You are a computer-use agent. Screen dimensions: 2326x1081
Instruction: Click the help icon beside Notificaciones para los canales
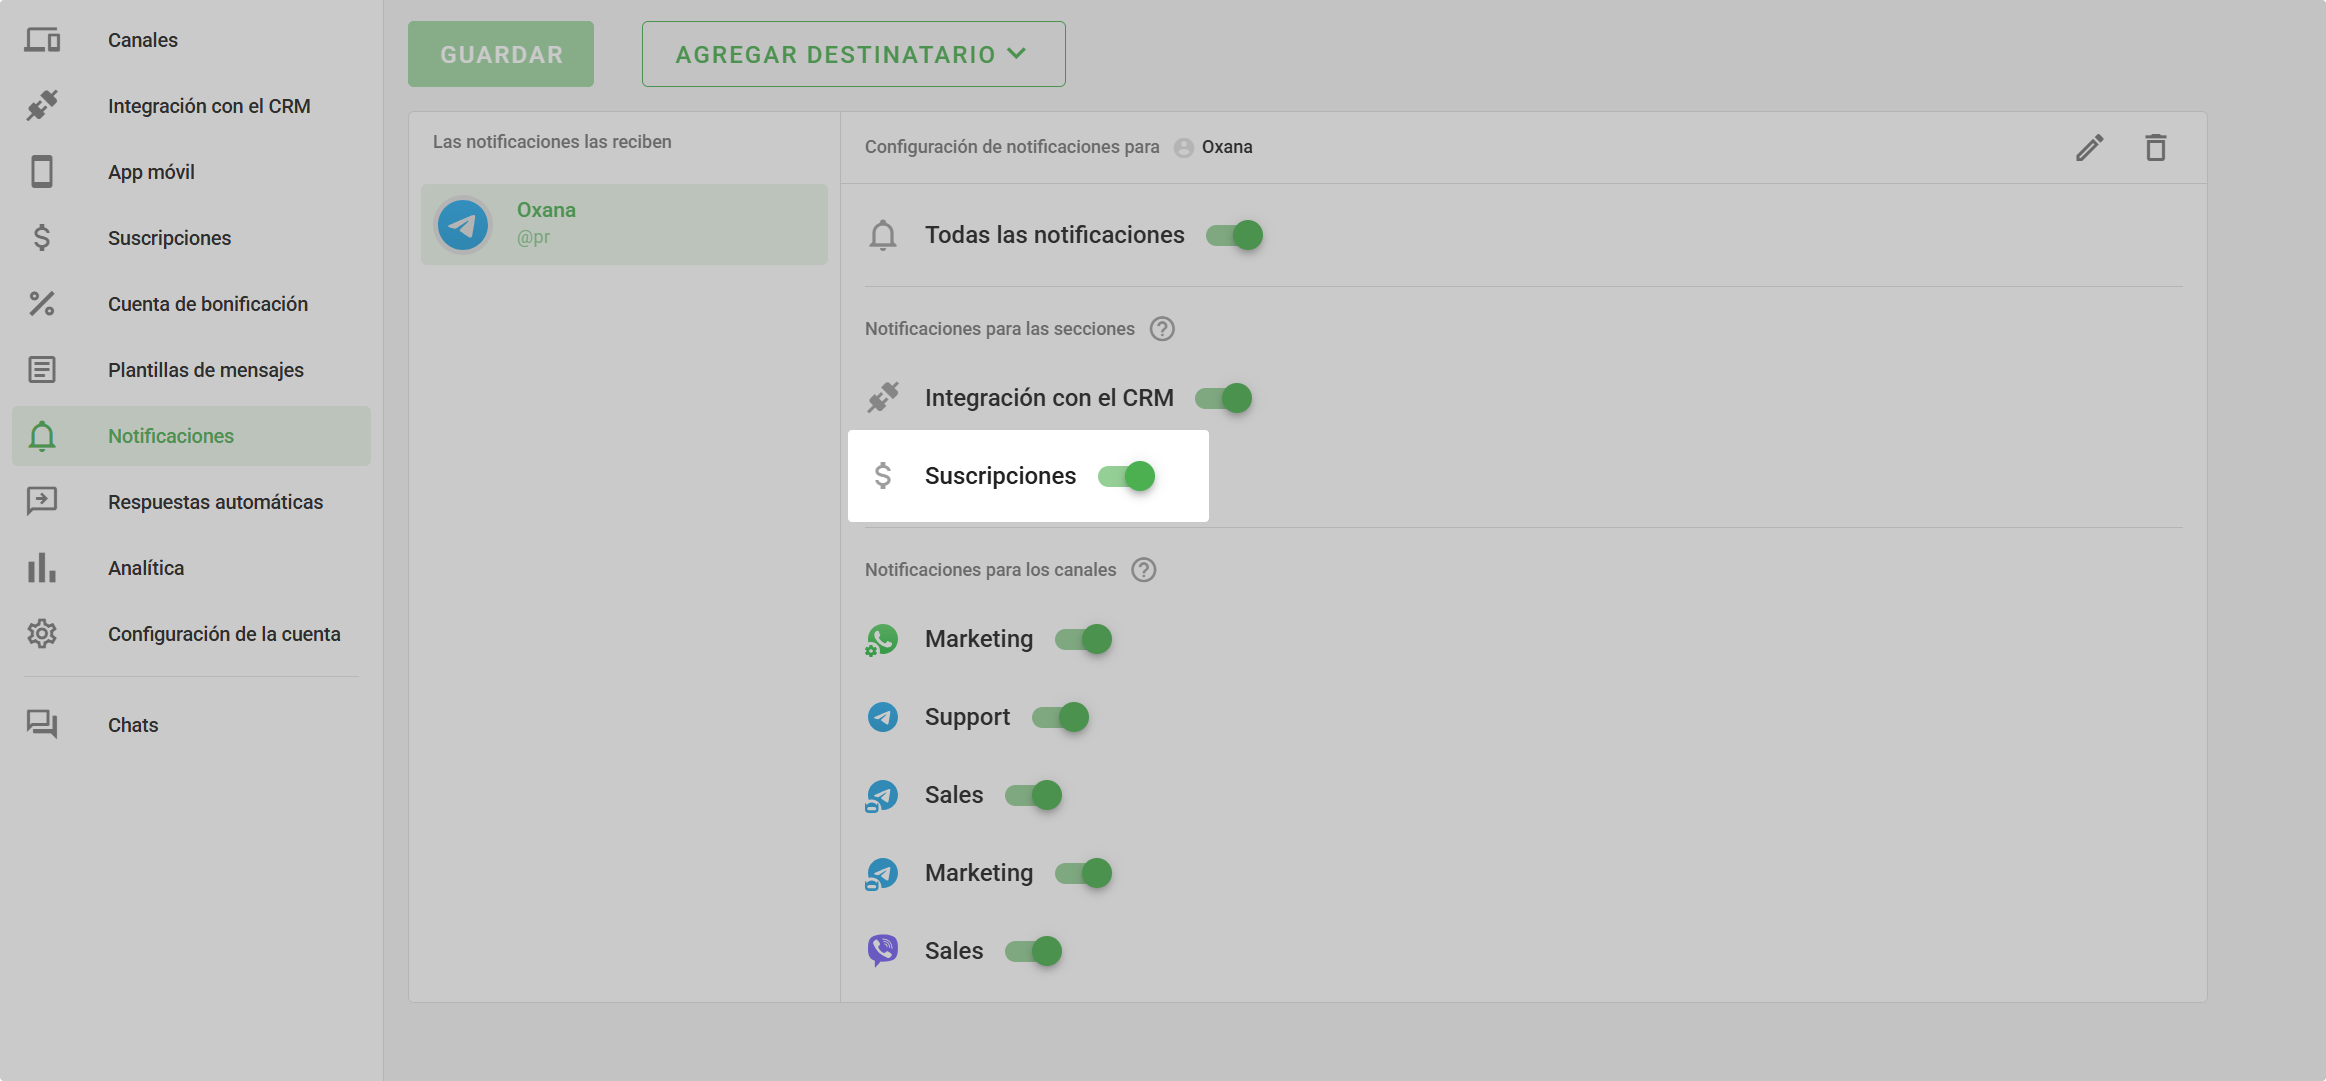click(x=1144, y=570)
